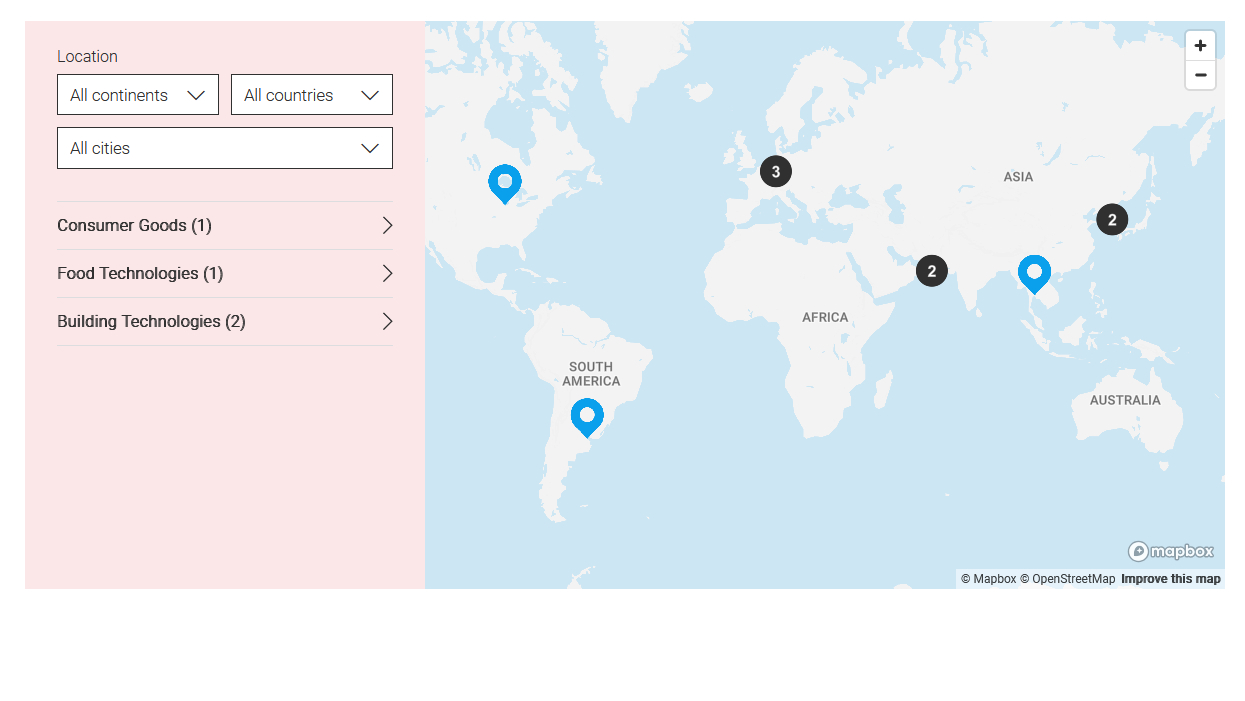The height and width of the screenshot is (701, 1245).
Task: Expand the Building Technologies category
Action: click(x=387, y=321)
